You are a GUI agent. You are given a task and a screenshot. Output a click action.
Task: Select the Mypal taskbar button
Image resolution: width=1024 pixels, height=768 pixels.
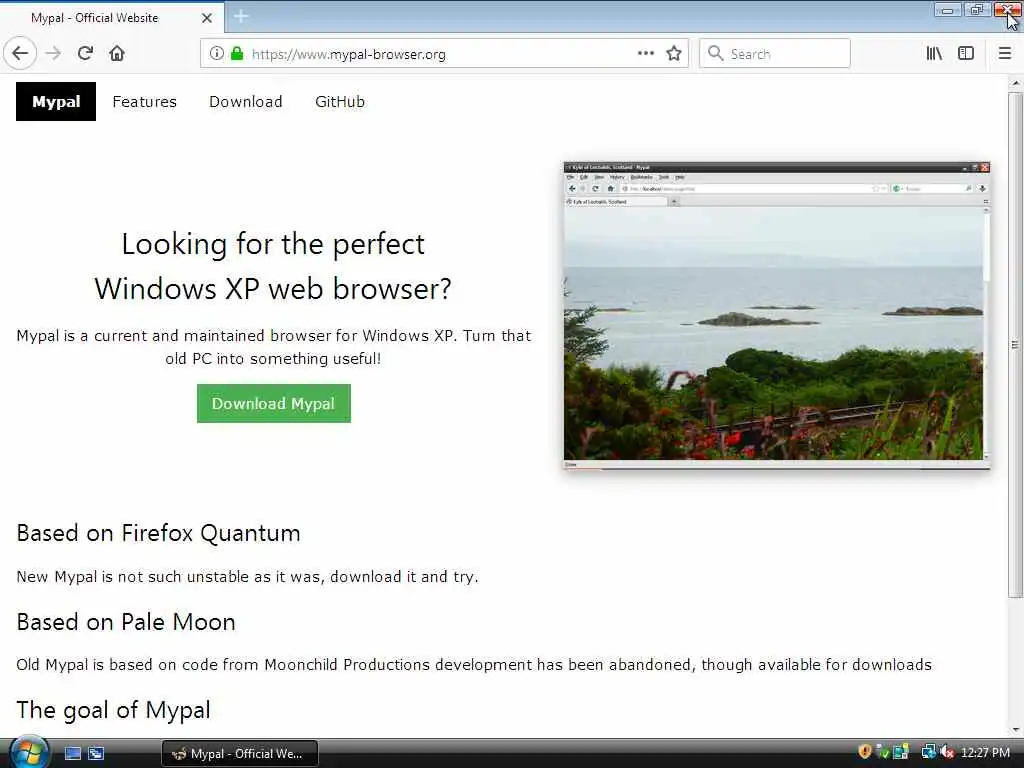click(240, 754)
